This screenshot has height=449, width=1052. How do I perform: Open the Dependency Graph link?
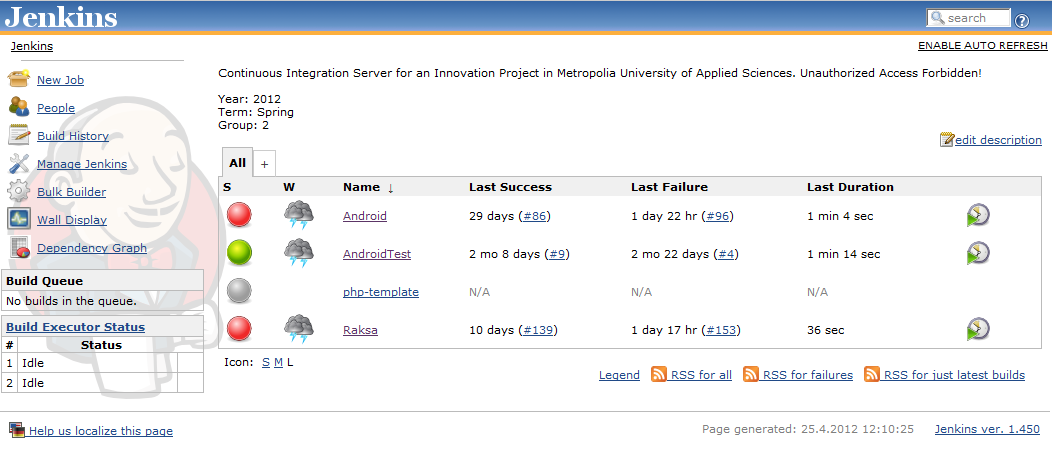pyautogui.click(x=92, y=248)
